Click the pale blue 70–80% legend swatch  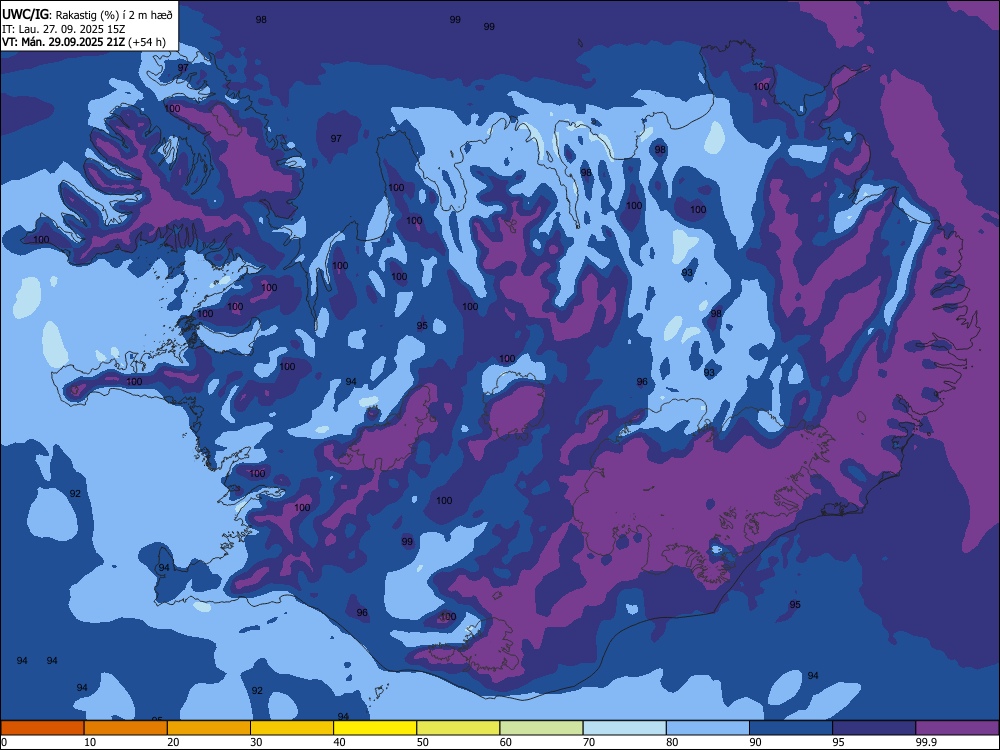(625, 728)
